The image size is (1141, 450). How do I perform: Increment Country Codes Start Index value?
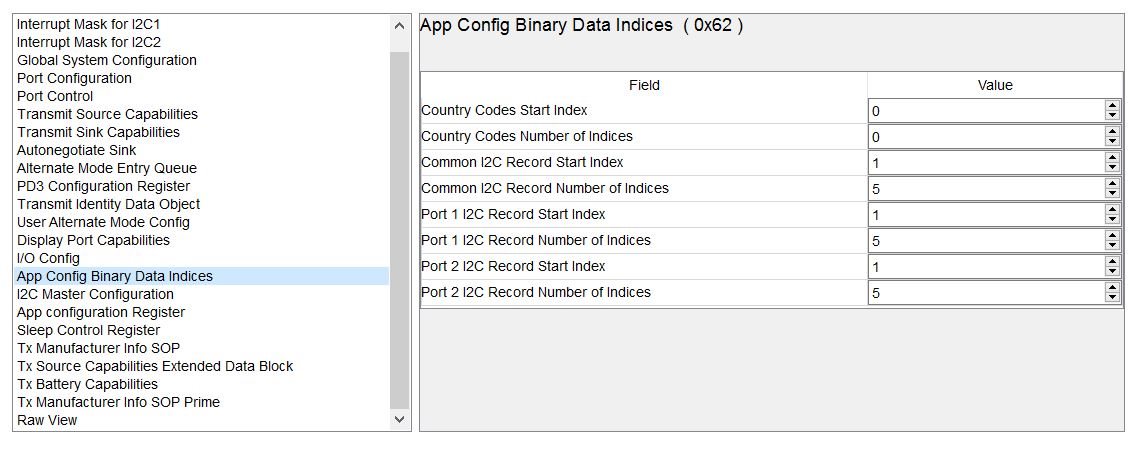coord(1112,106)
